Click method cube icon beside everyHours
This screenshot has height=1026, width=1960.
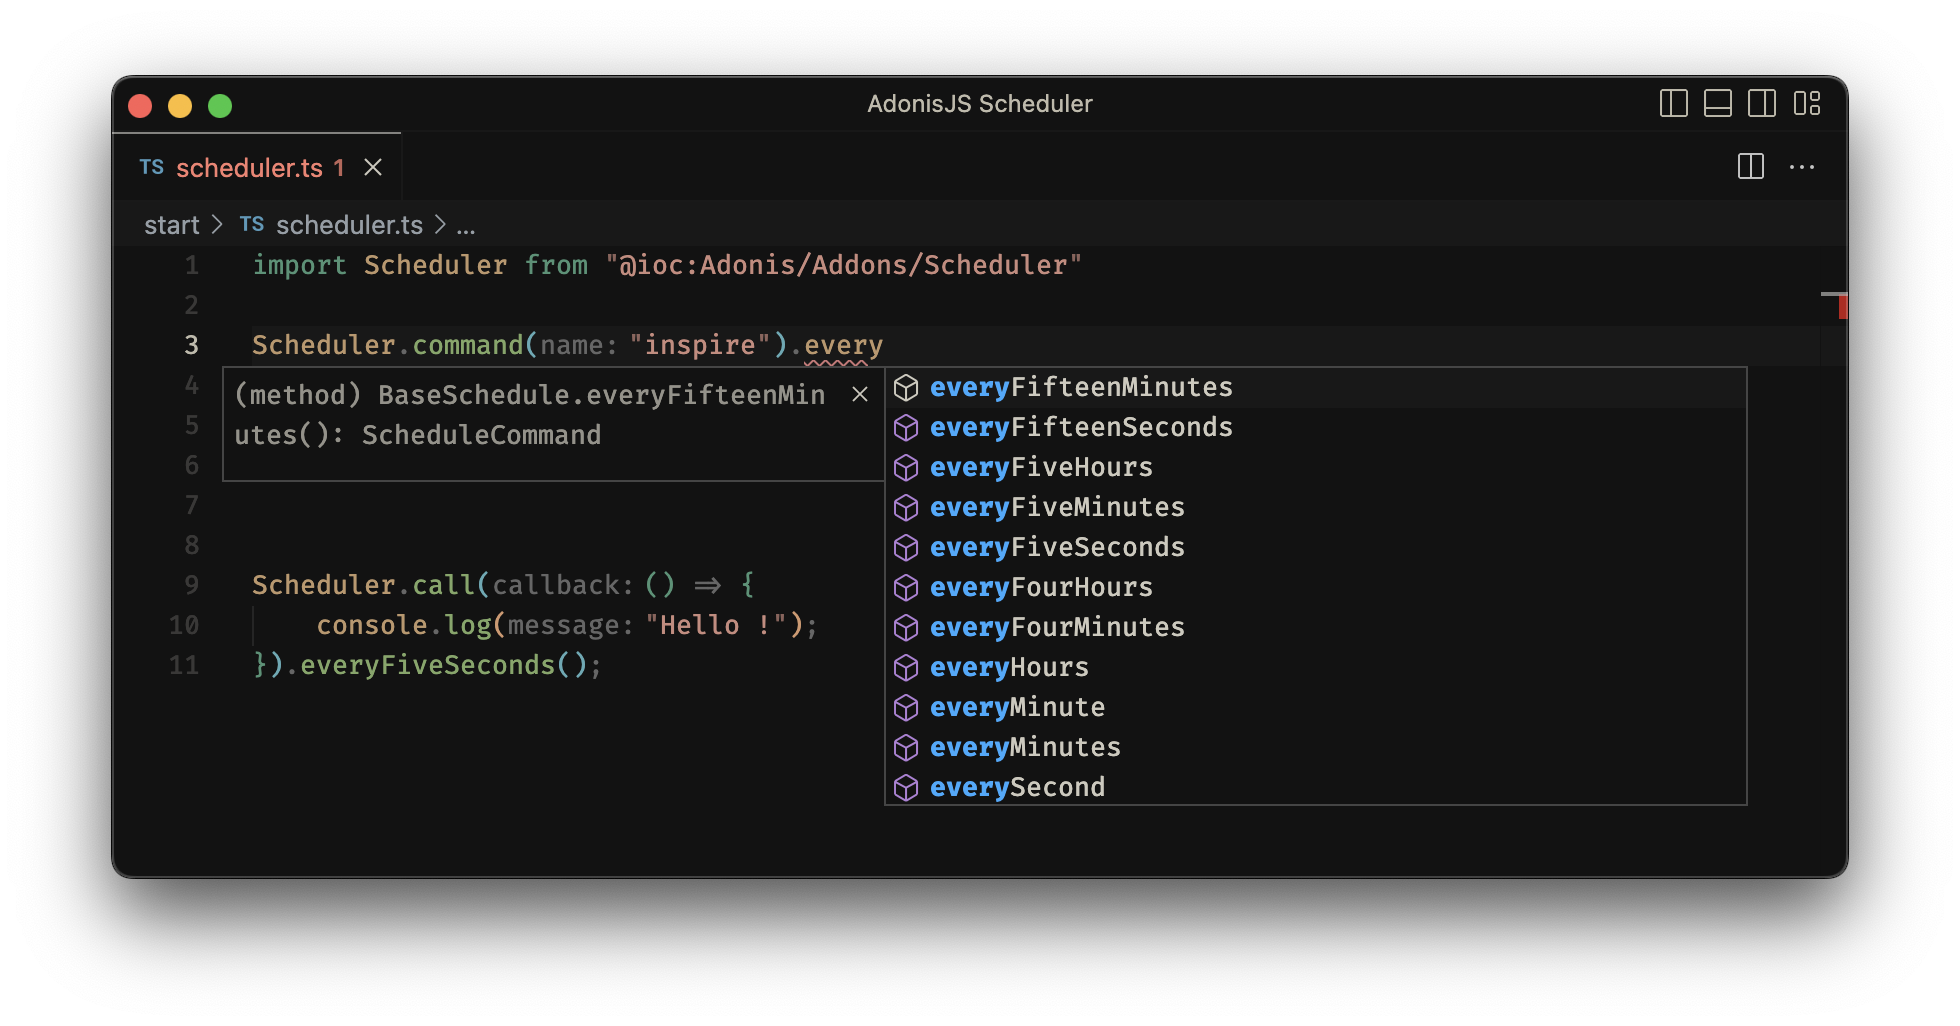(906, 668)
